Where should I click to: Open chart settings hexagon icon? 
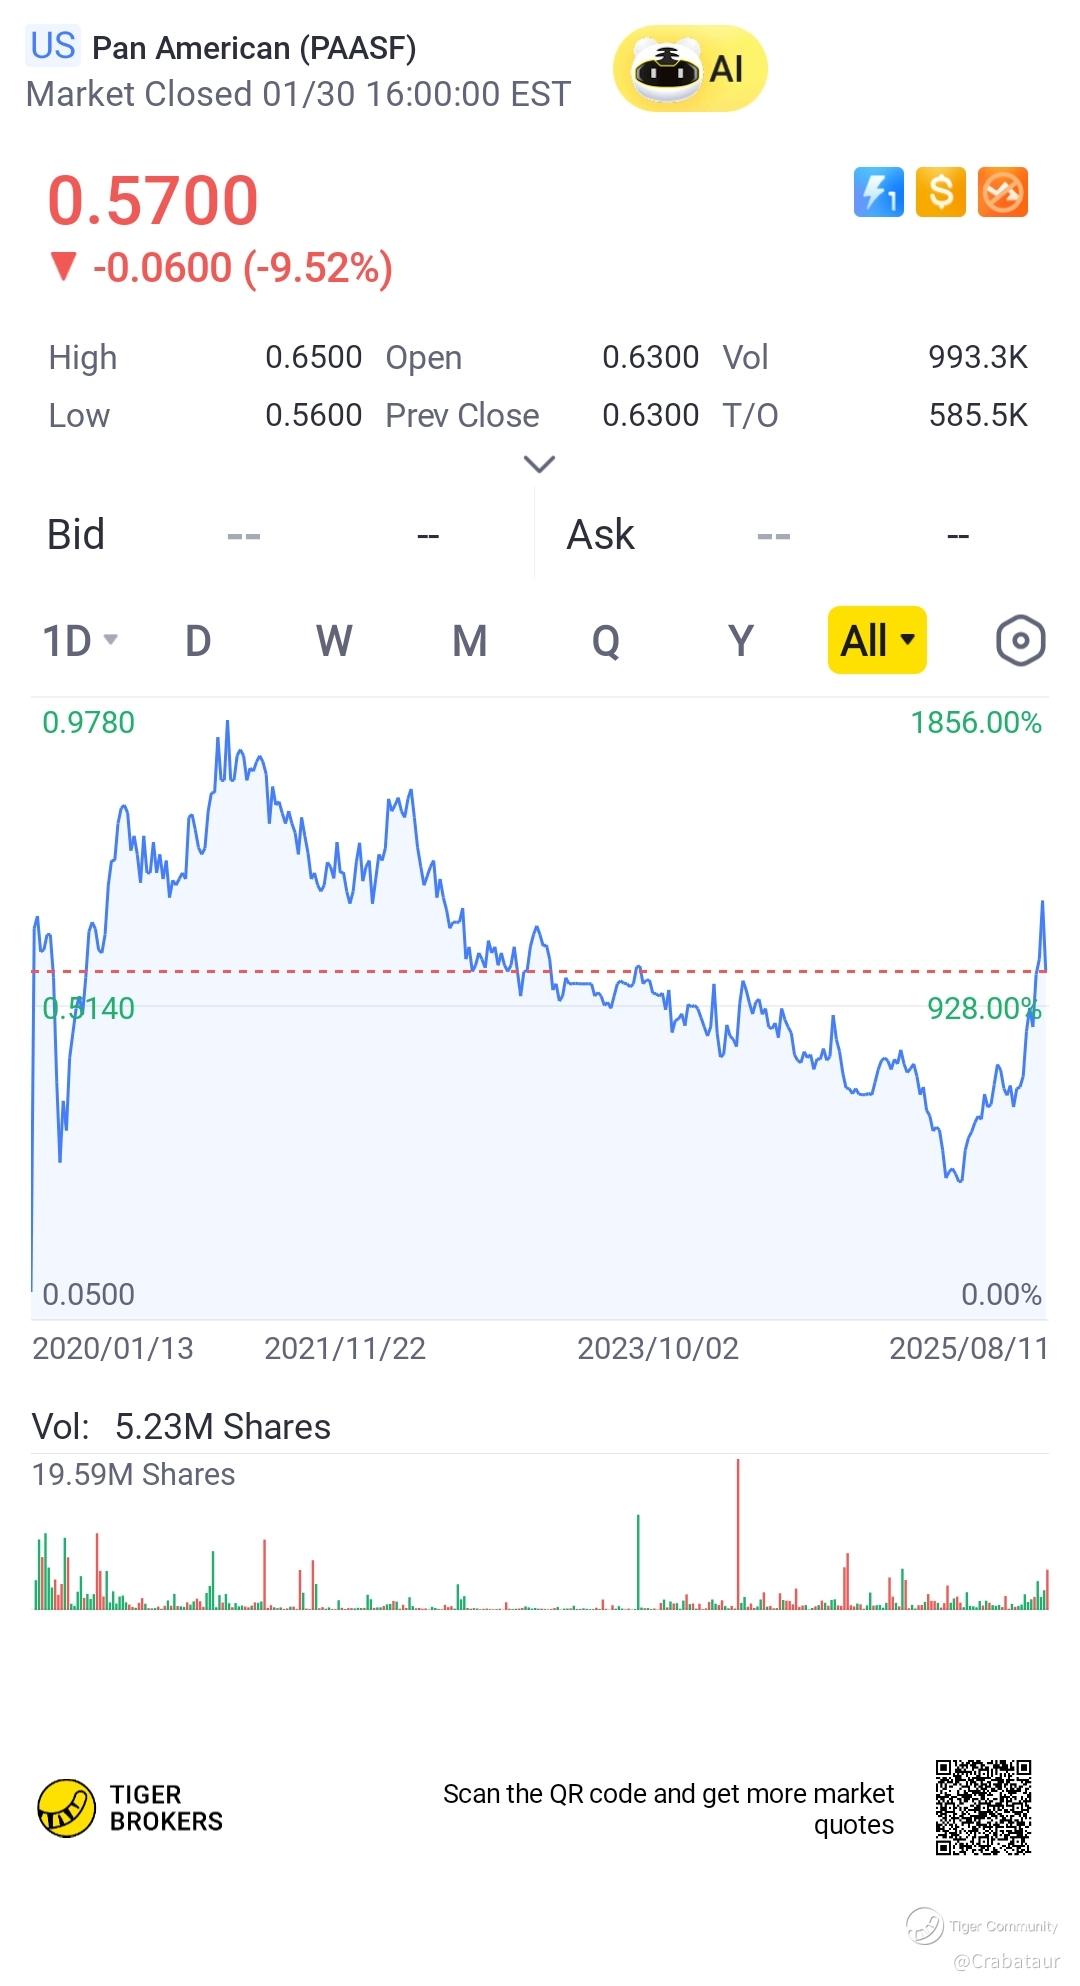click(x=1020, y=641)
